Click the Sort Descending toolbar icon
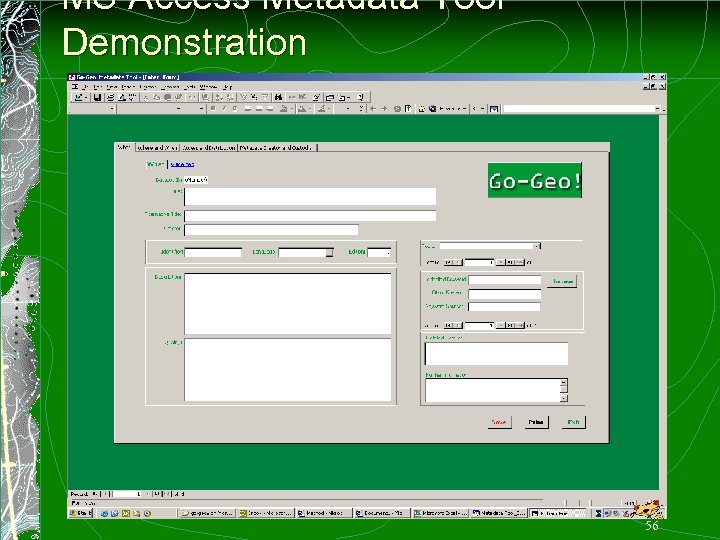Image resolution: width=720 pixels, height=540 pixels. pyautogui.click(x=230, y=97)
